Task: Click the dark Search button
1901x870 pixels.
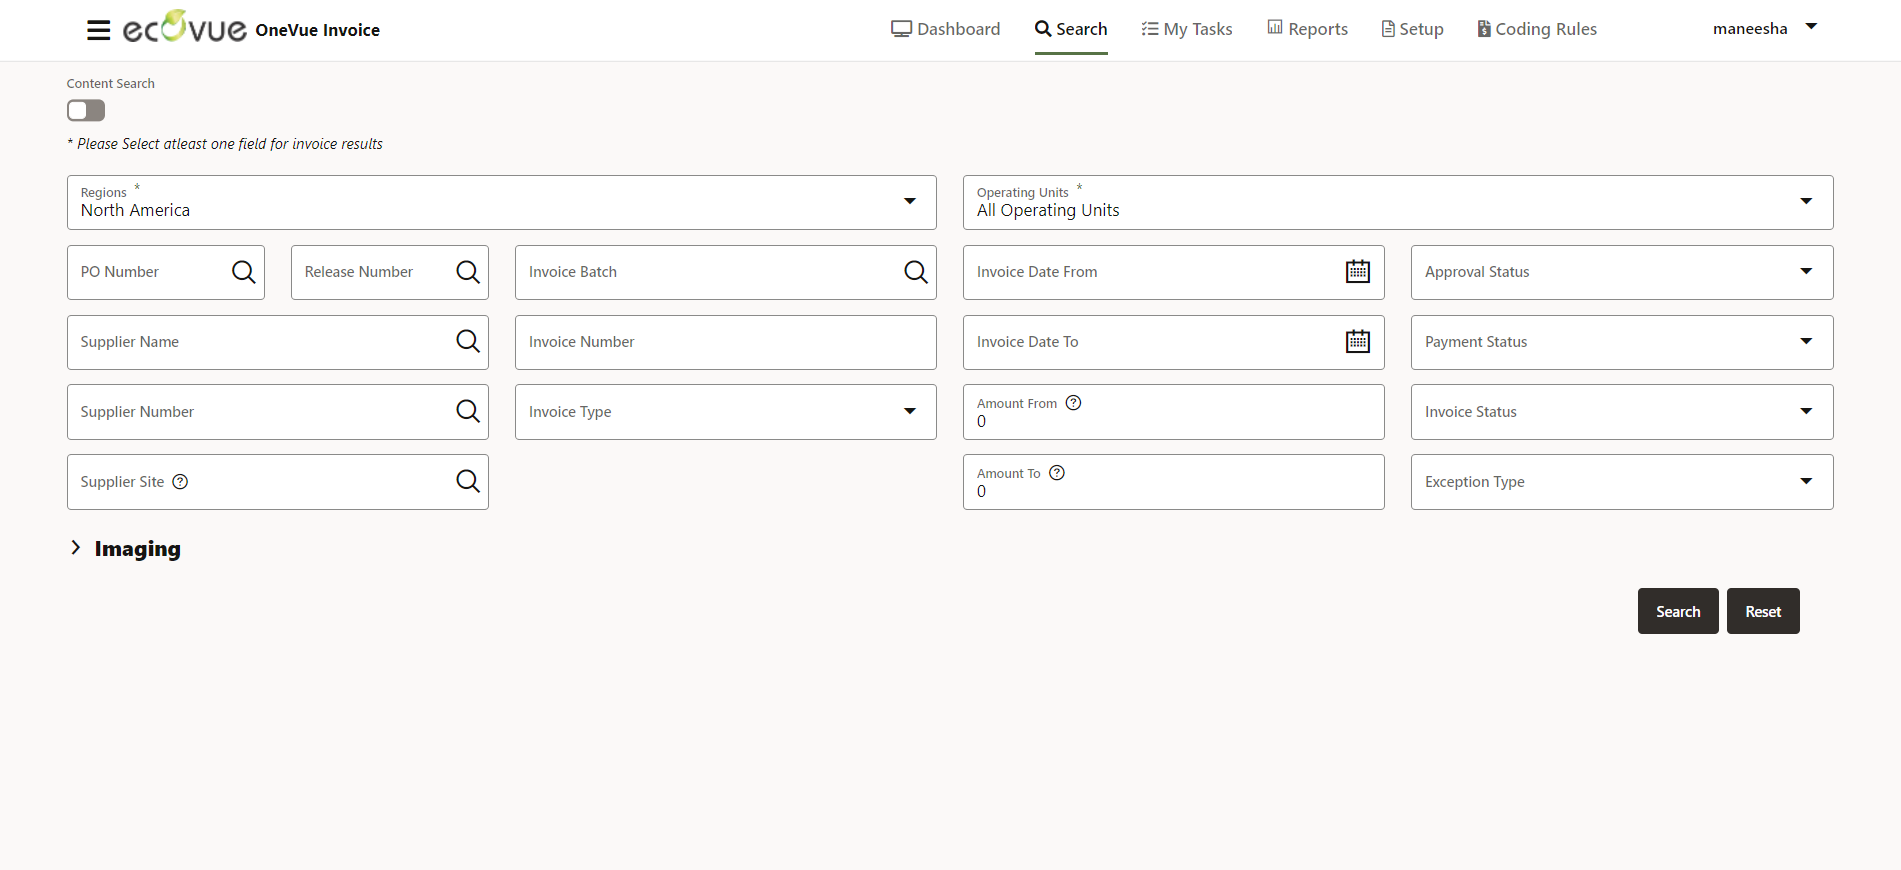Action: (1677, 611)
